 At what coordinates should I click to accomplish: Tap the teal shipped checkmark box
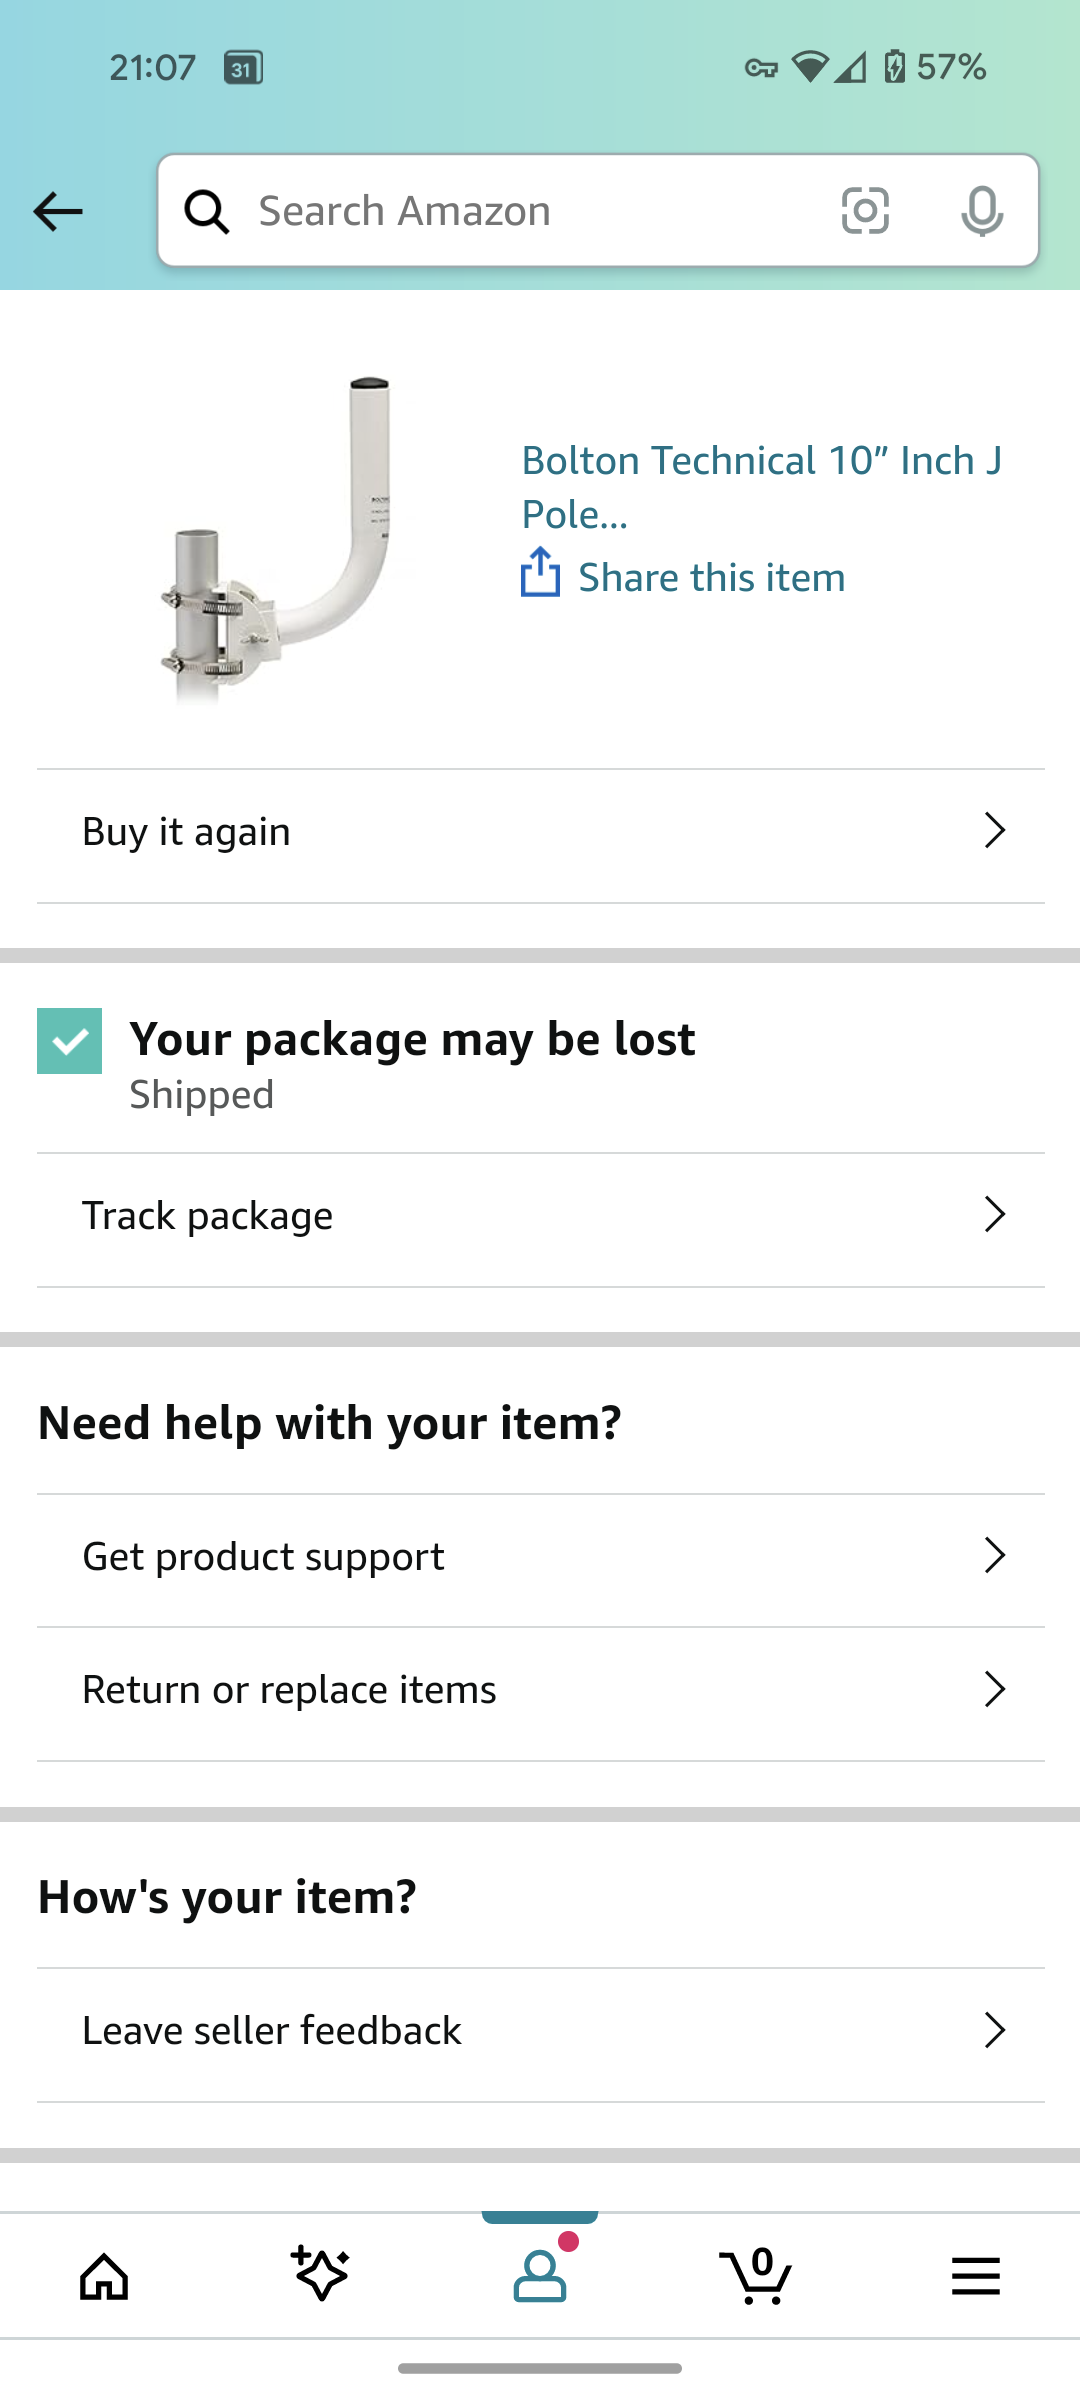[x=69, y=1041]
